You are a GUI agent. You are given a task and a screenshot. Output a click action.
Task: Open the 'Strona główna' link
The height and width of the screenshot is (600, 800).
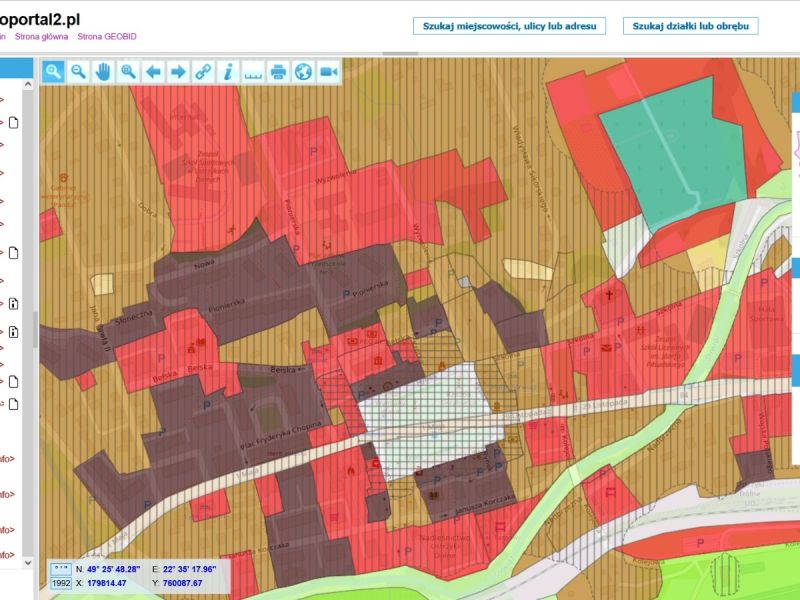[x=42, y=36]
